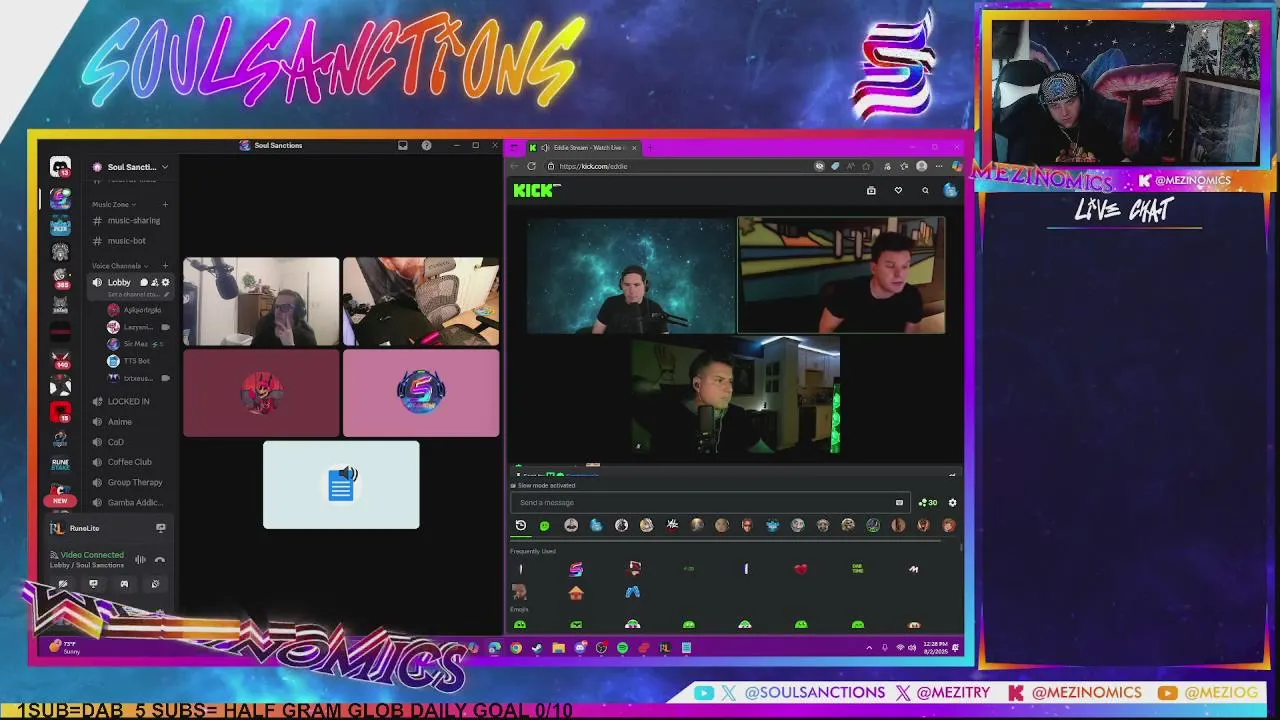This screenshot has width=1280, height=720.
Task: Select Soul Sanctions logo avatar tile
Action: tap(421, 393)
